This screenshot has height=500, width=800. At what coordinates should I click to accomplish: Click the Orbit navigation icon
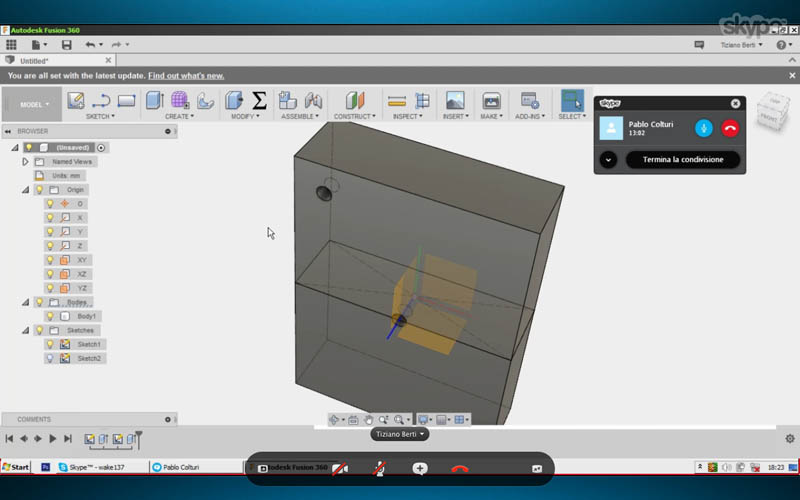tap(334, 419)
